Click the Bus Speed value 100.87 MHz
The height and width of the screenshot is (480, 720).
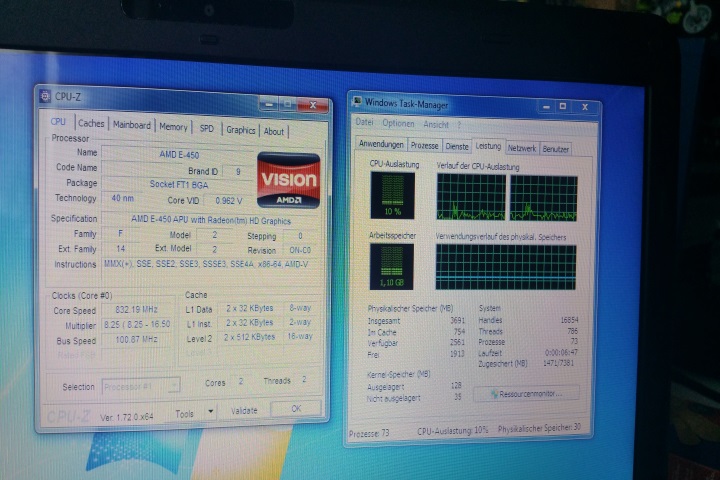(136, 339)
